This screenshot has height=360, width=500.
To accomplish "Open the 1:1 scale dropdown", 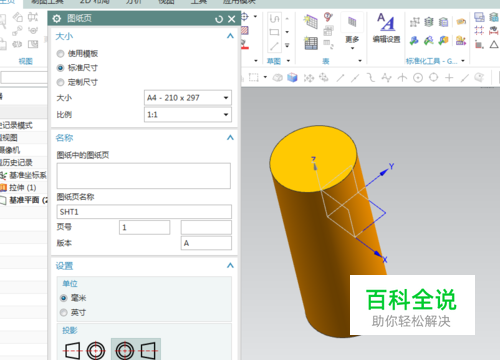I will (x=188, y=115).
